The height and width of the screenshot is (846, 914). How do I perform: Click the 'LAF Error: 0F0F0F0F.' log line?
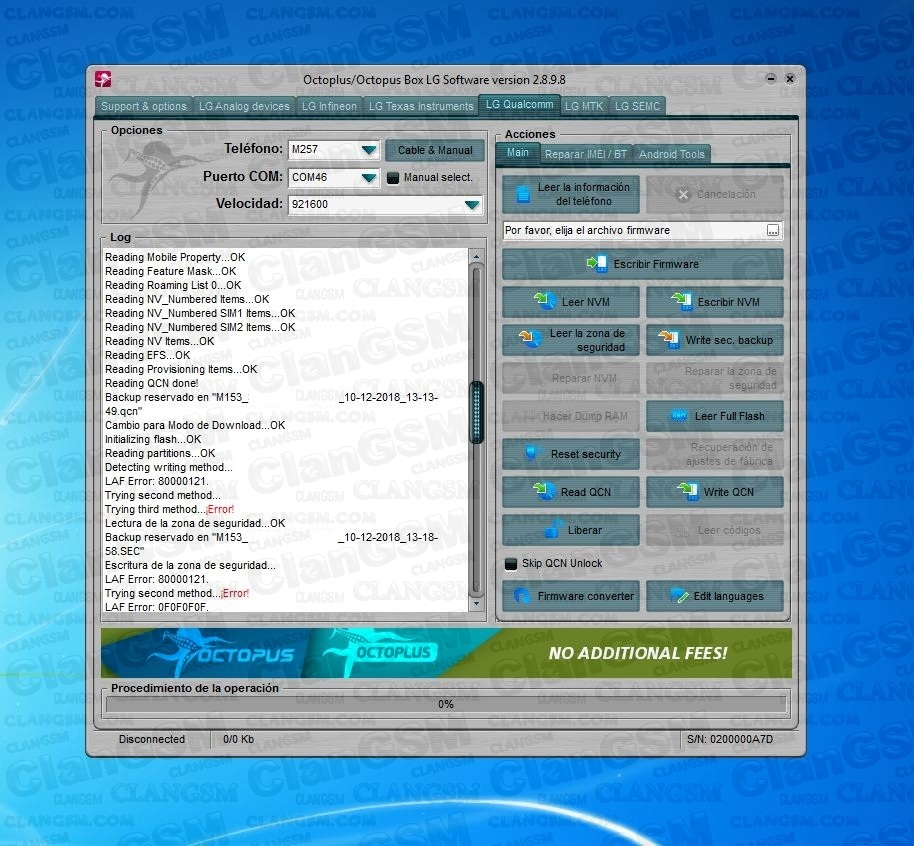(x=156, y=607)
